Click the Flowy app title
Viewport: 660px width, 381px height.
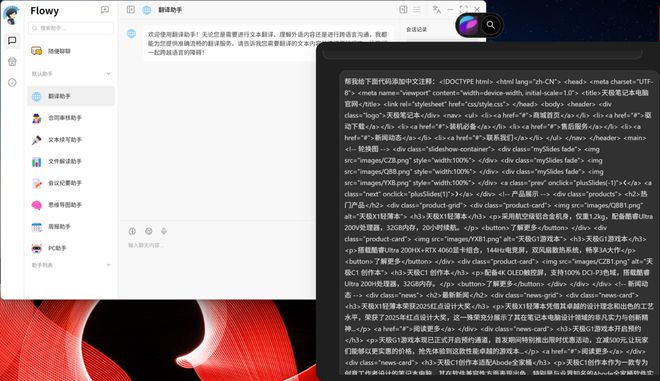click(45, 11)
